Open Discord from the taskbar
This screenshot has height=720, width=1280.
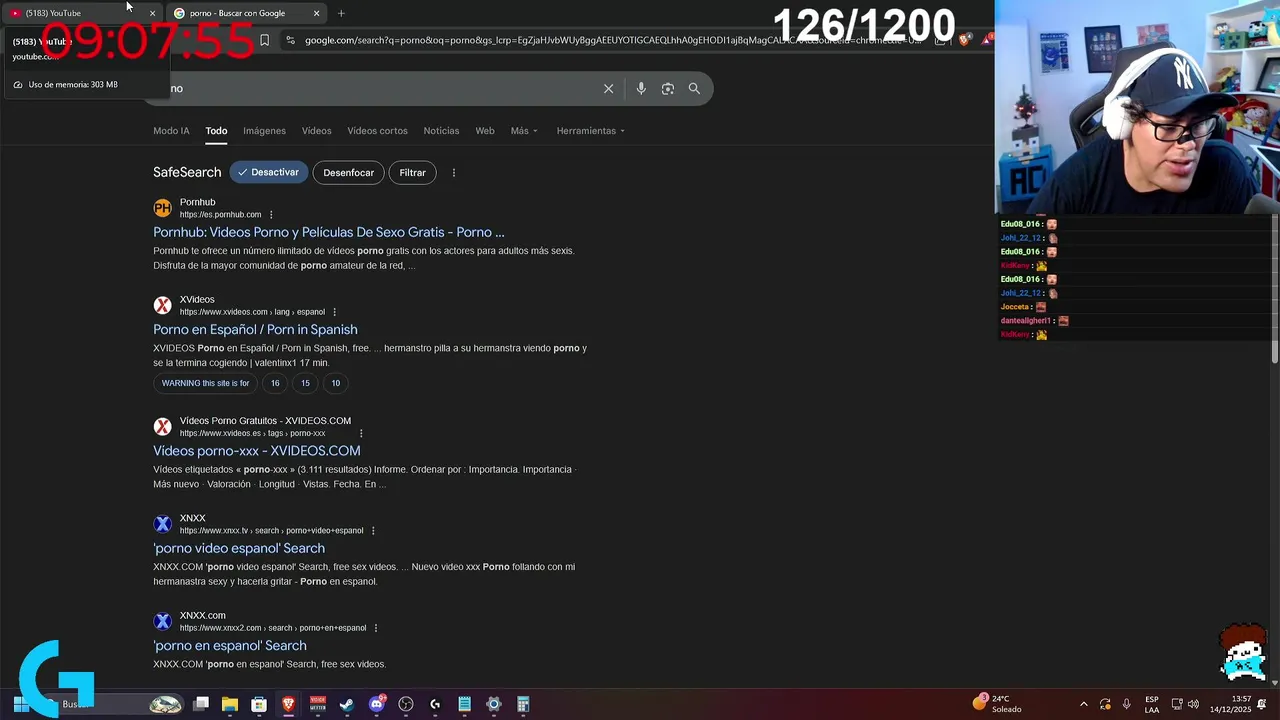pos(377,704)
